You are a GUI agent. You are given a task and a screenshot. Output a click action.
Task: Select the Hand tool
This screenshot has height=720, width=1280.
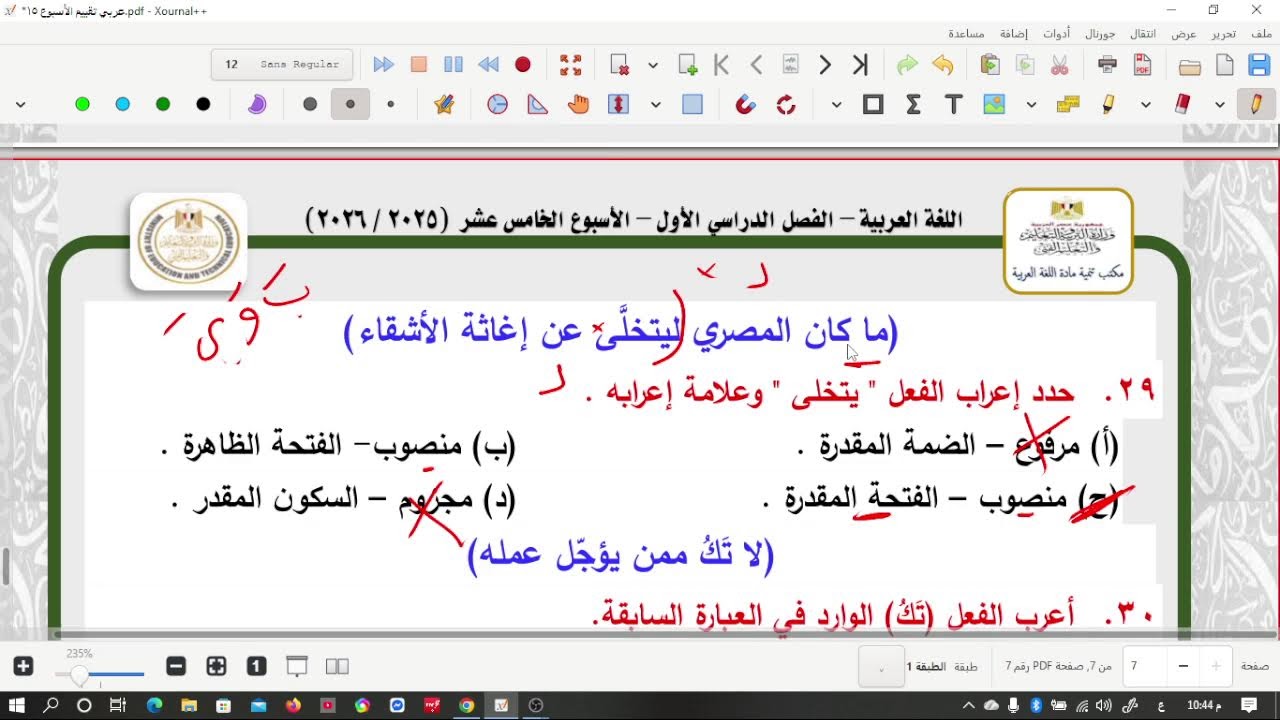(578, 104)
